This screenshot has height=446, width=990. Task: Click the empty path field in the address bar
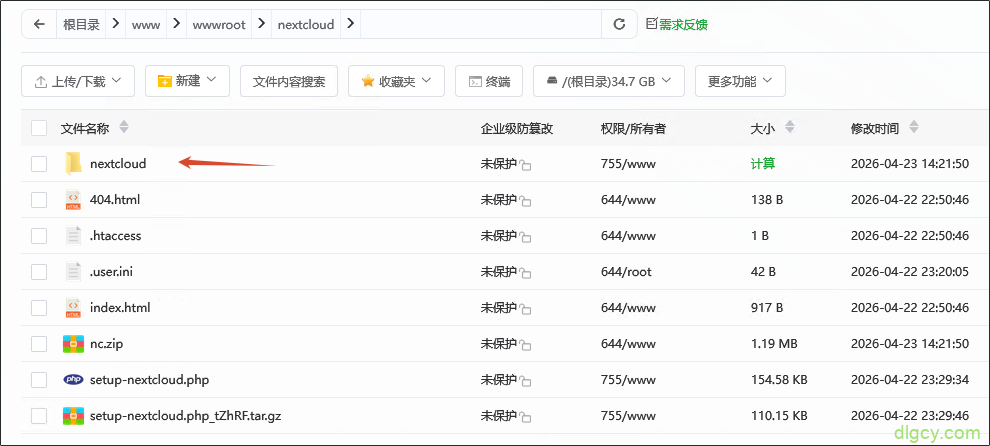tap(481, 25)
